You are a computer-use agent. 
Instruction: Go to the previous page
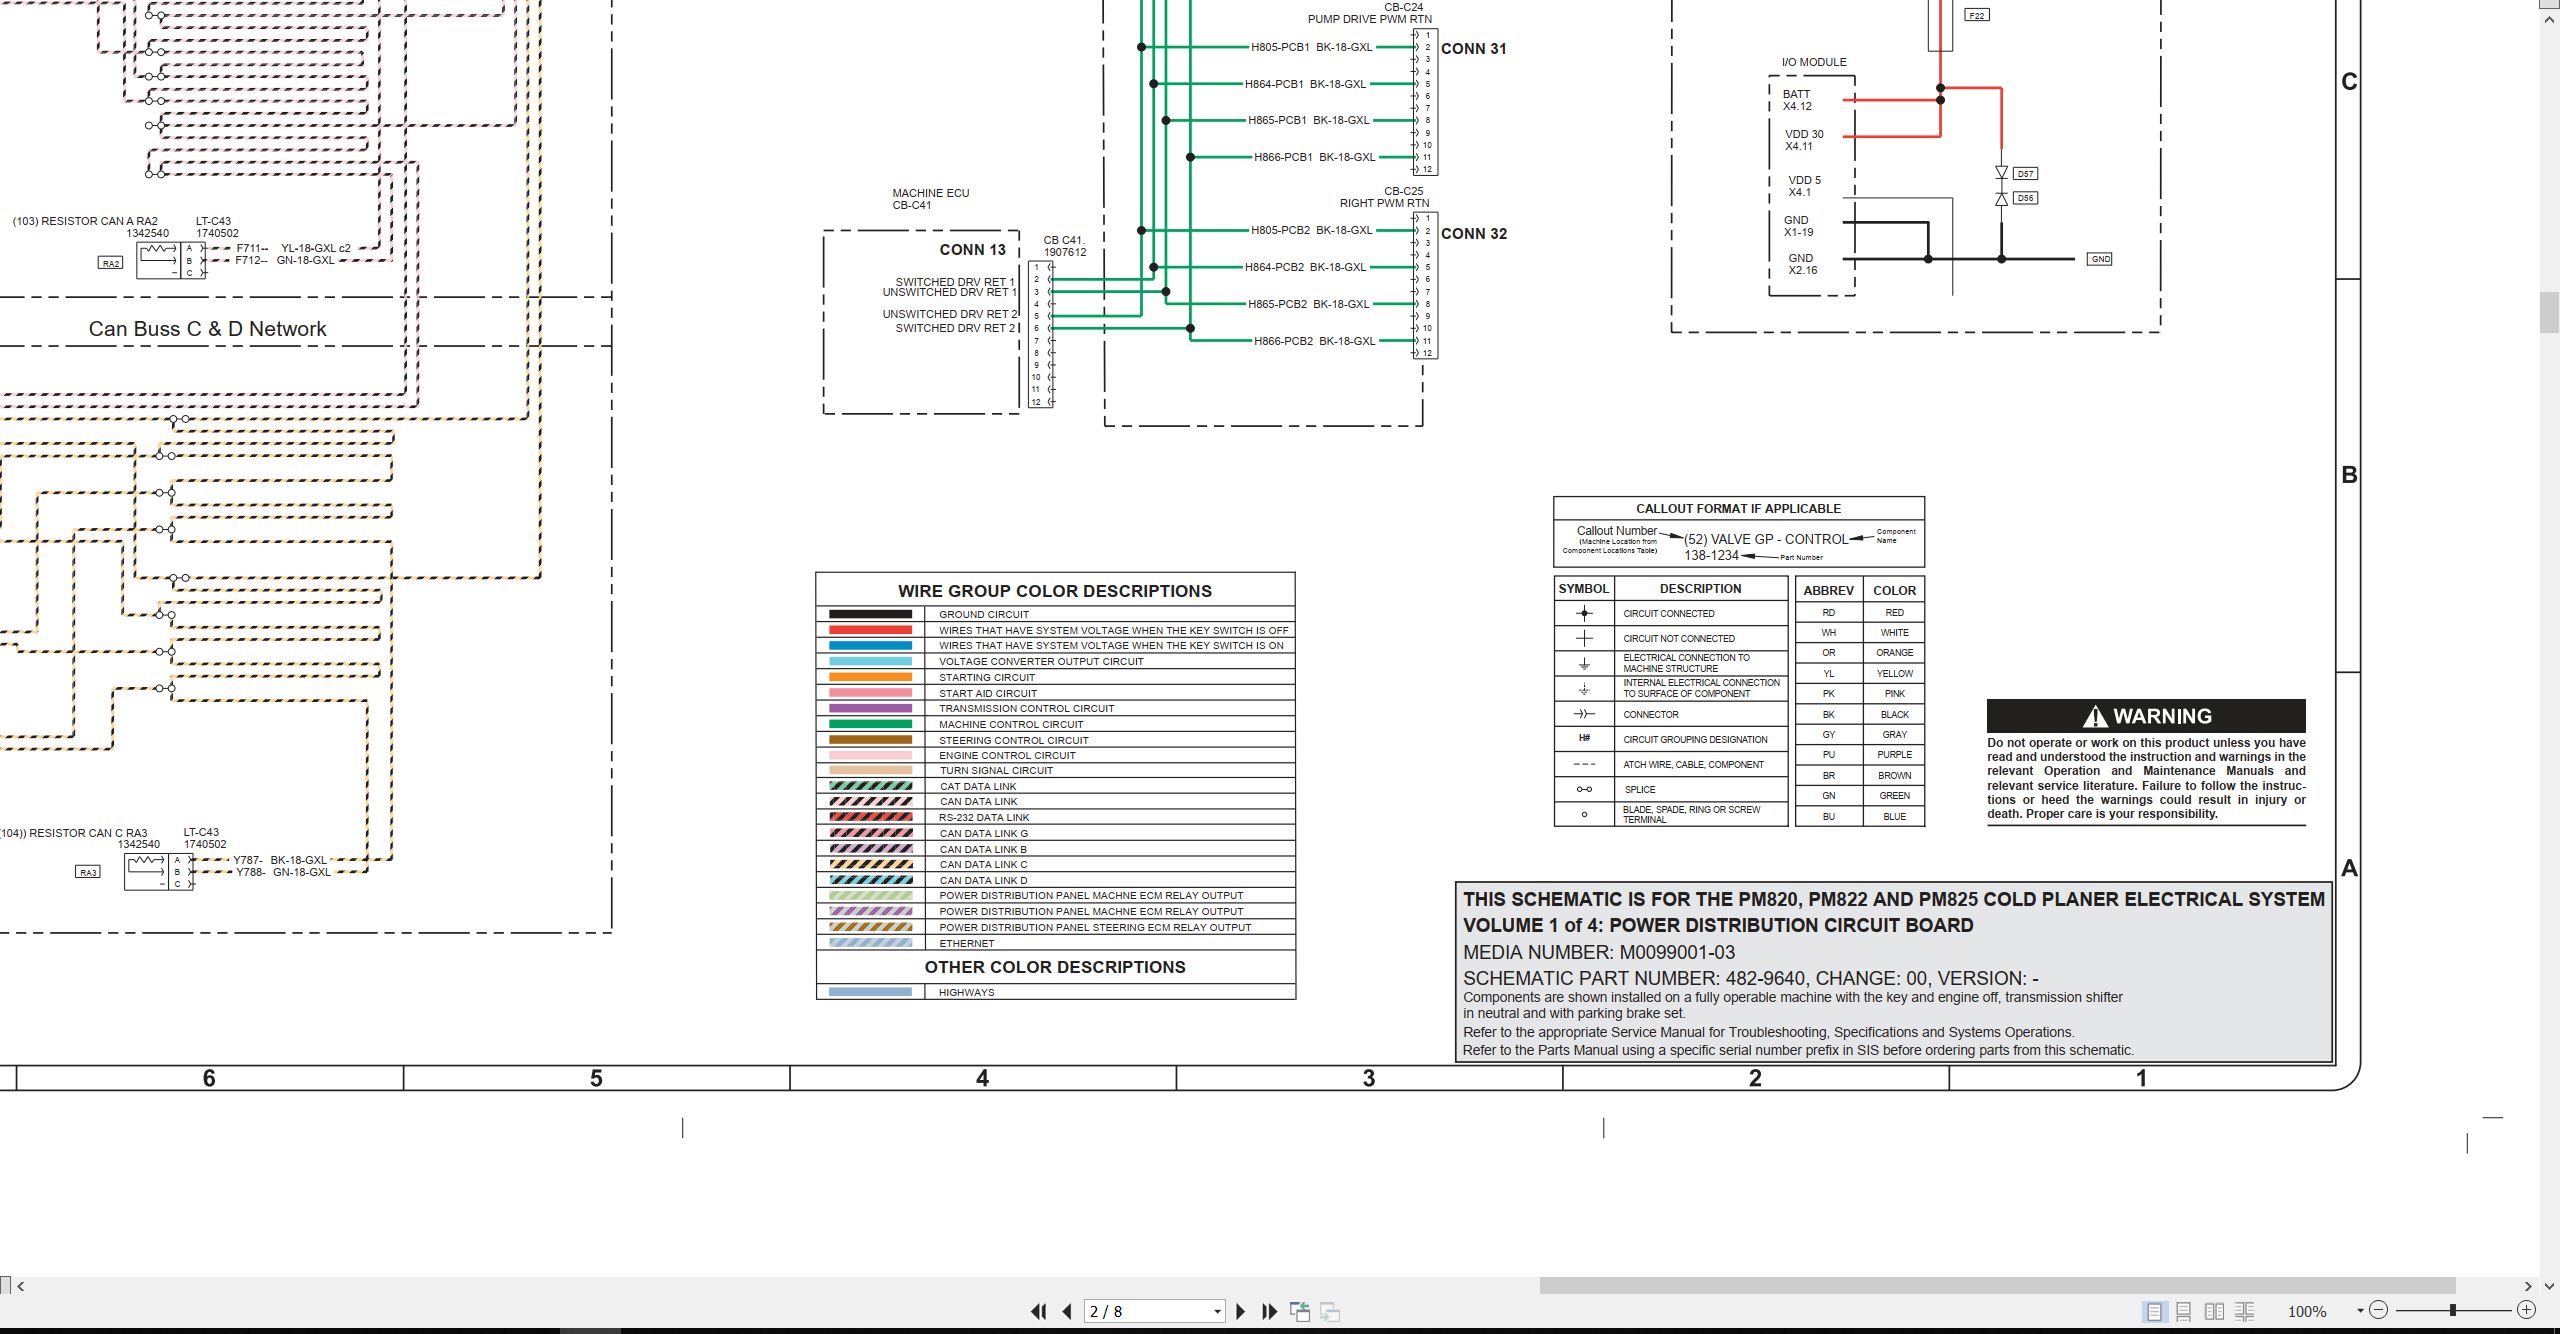pyautogui.click(x=1068, y=1311)
